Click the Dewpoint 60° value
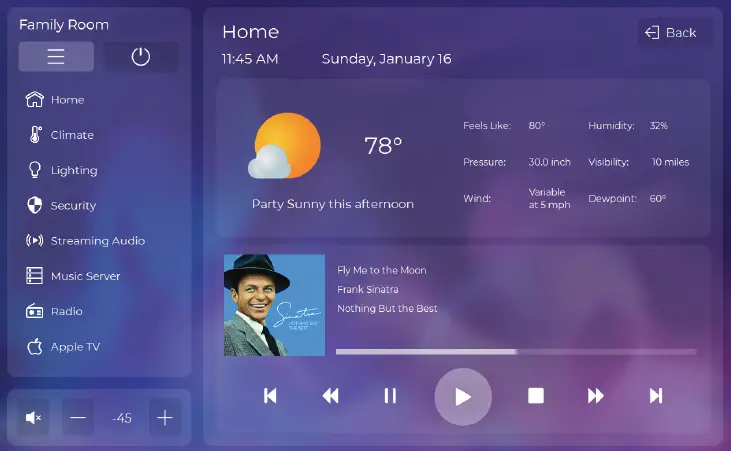Image resolution: width=731 pixels, height=451 pixels. [x=658, y=198]
